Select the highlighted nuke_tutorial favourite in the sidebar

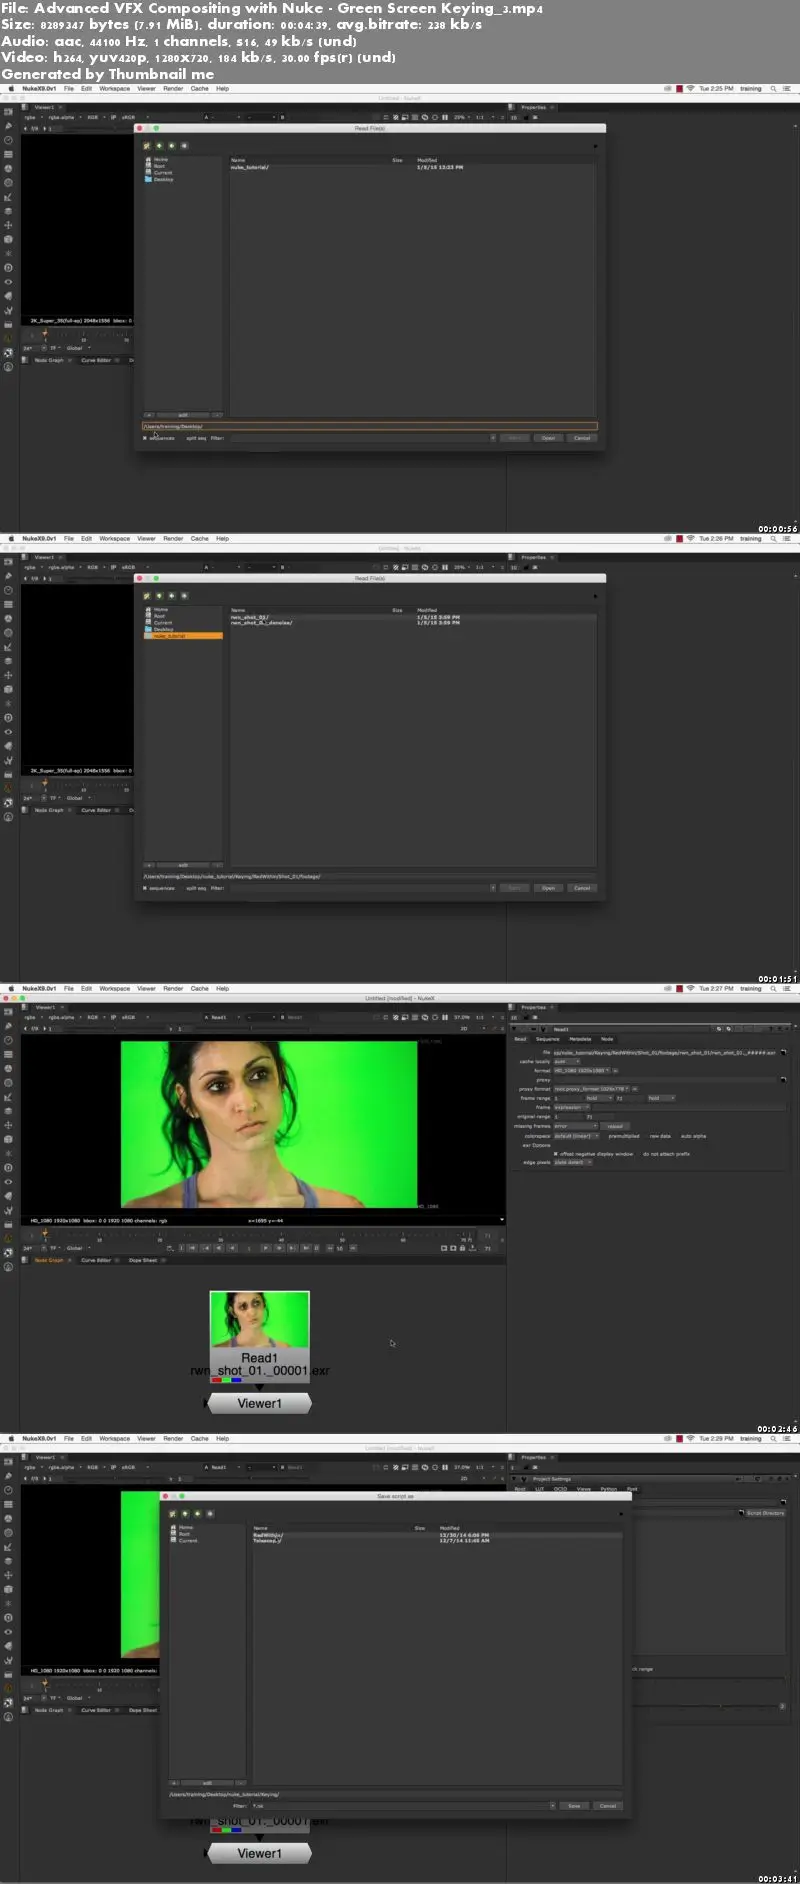(x=184, y=636)
